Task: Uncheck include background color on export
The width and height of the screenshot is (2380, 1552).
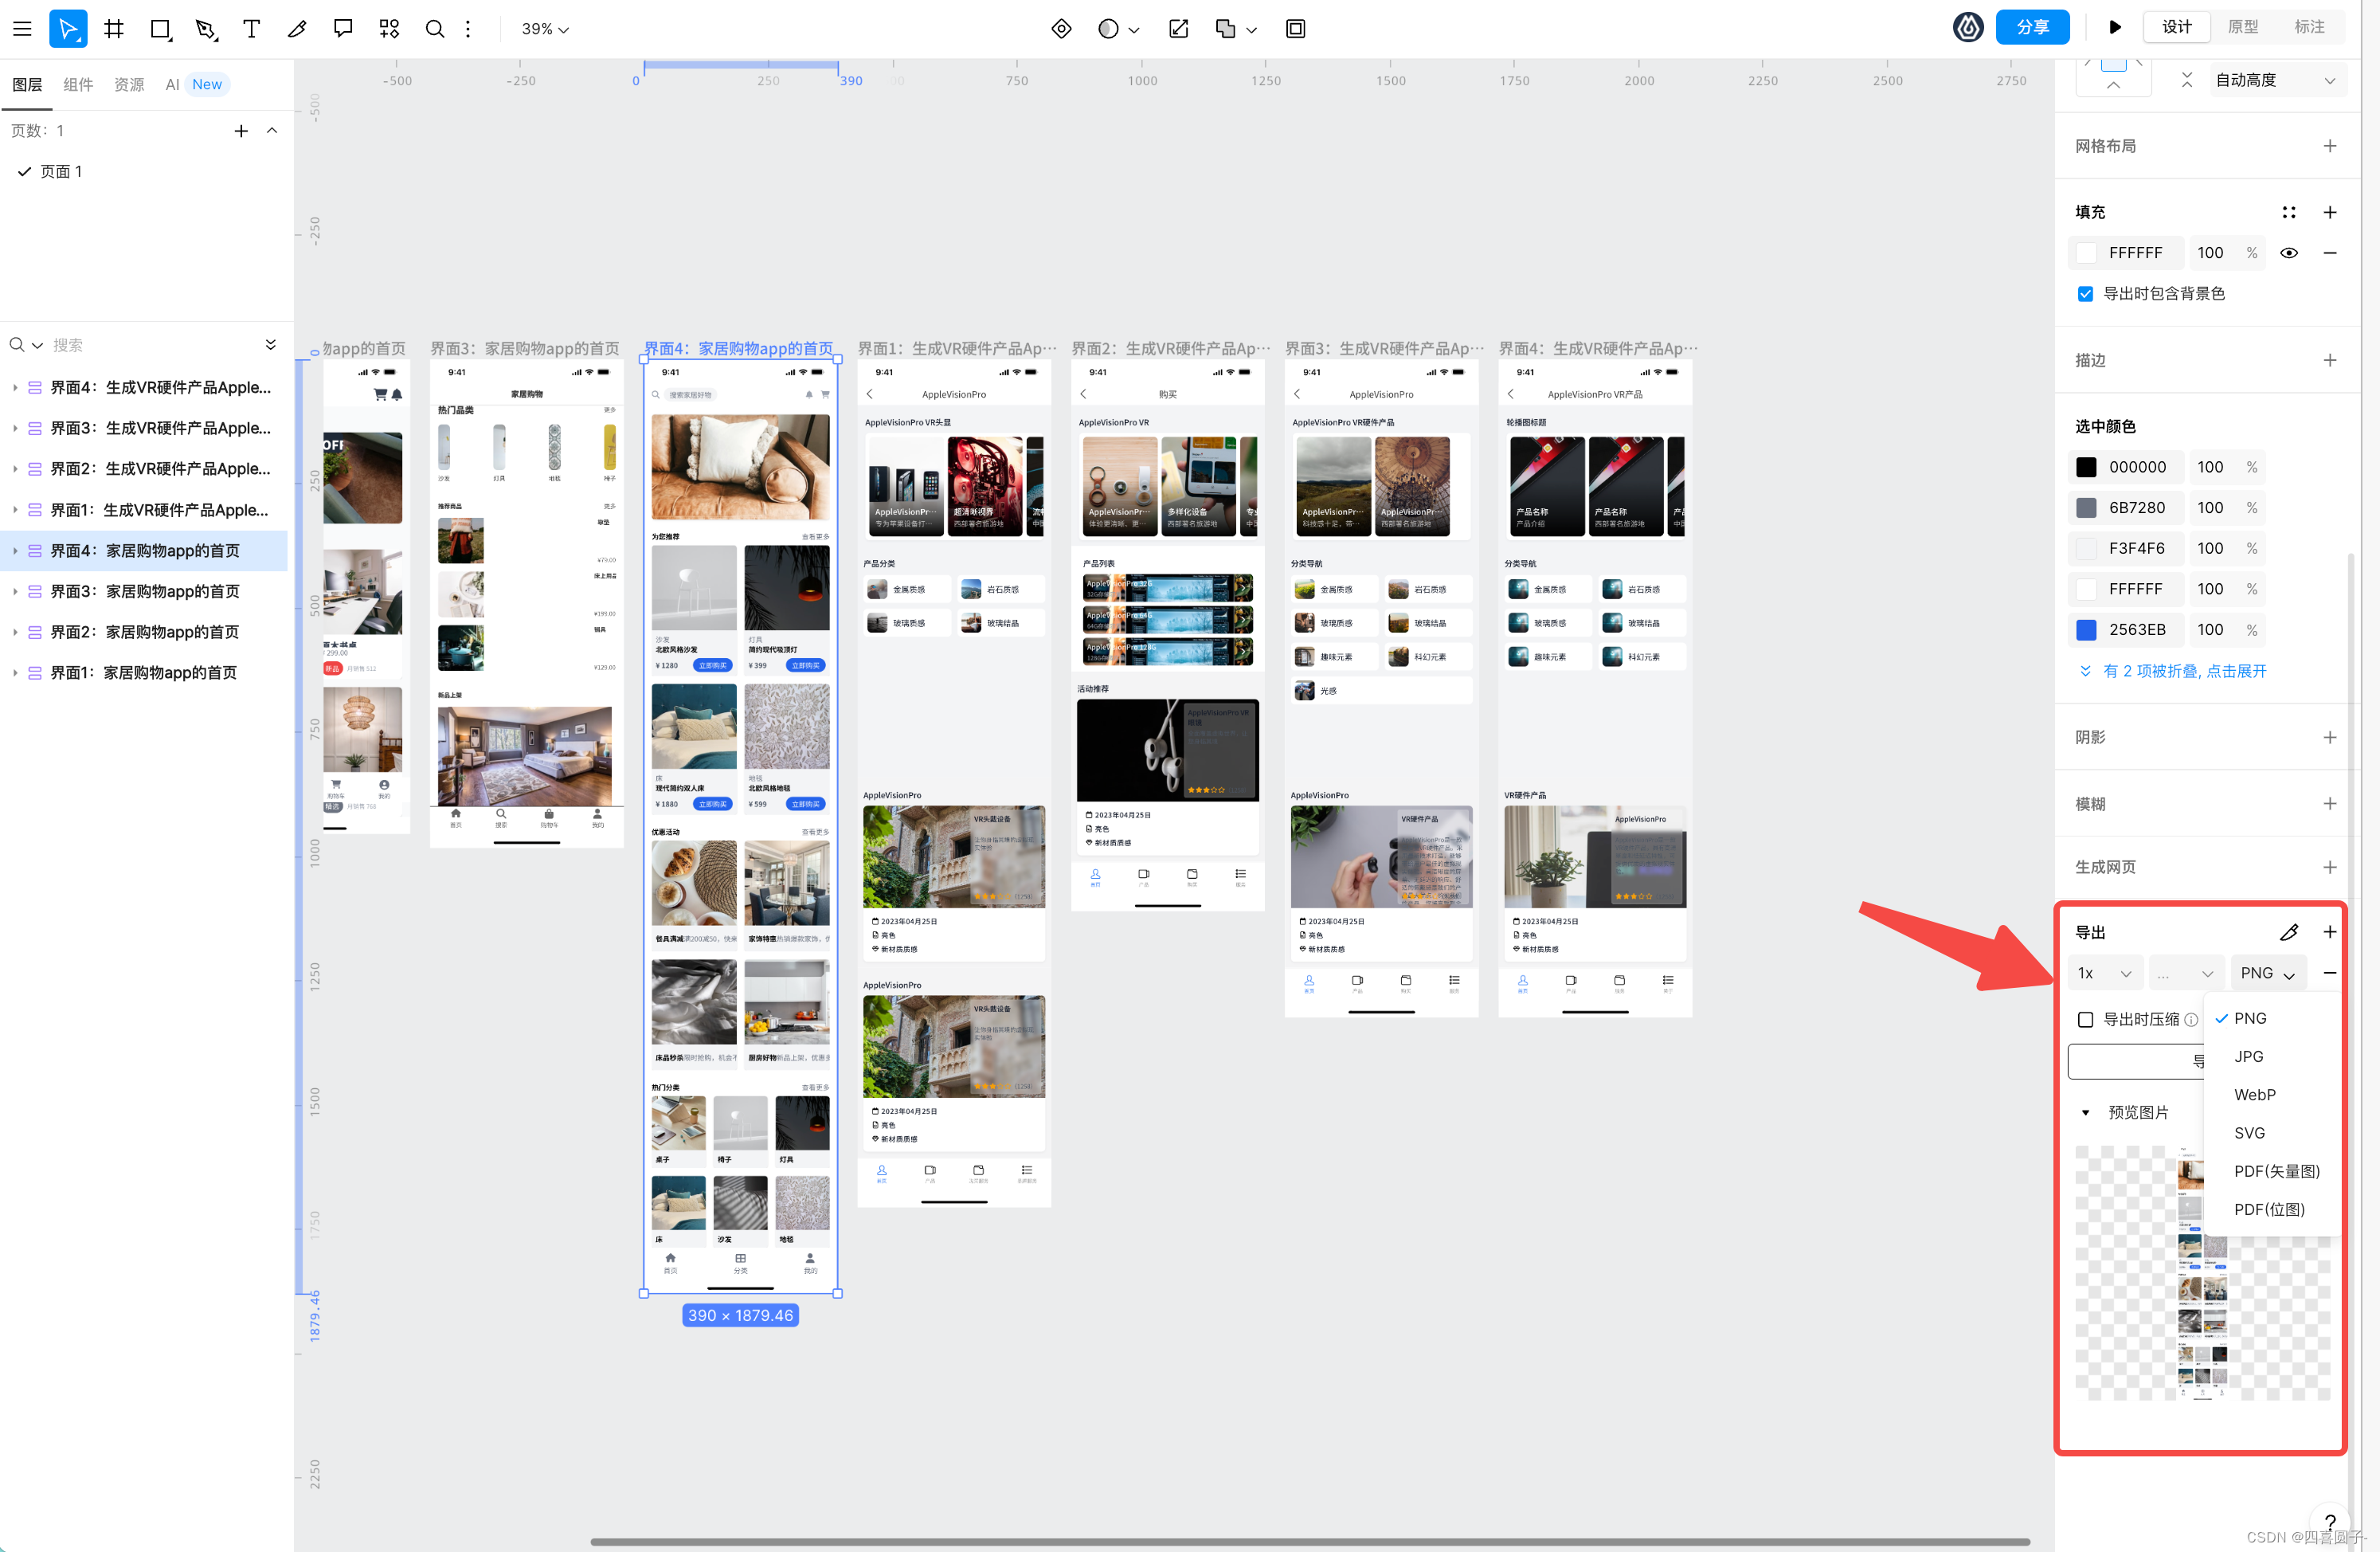Action: (x=2085, y=294)
